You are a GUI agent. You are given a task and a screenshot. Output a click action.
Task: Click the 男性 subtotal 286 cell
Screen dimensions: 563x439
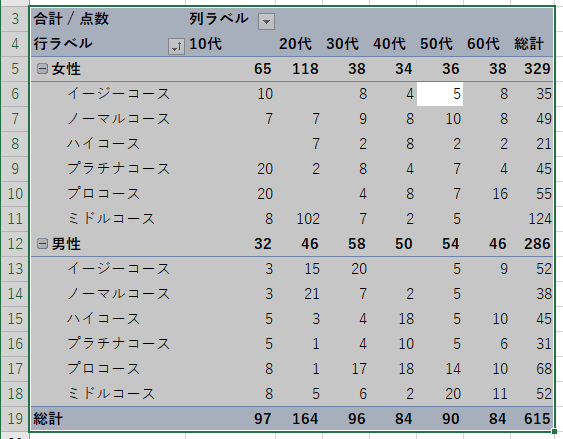coord(531,244)
